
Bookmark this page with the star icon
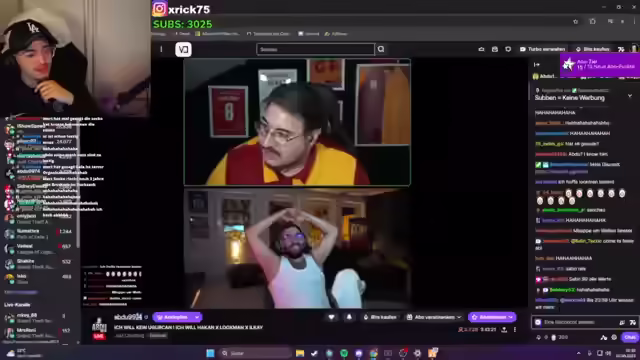576,21
